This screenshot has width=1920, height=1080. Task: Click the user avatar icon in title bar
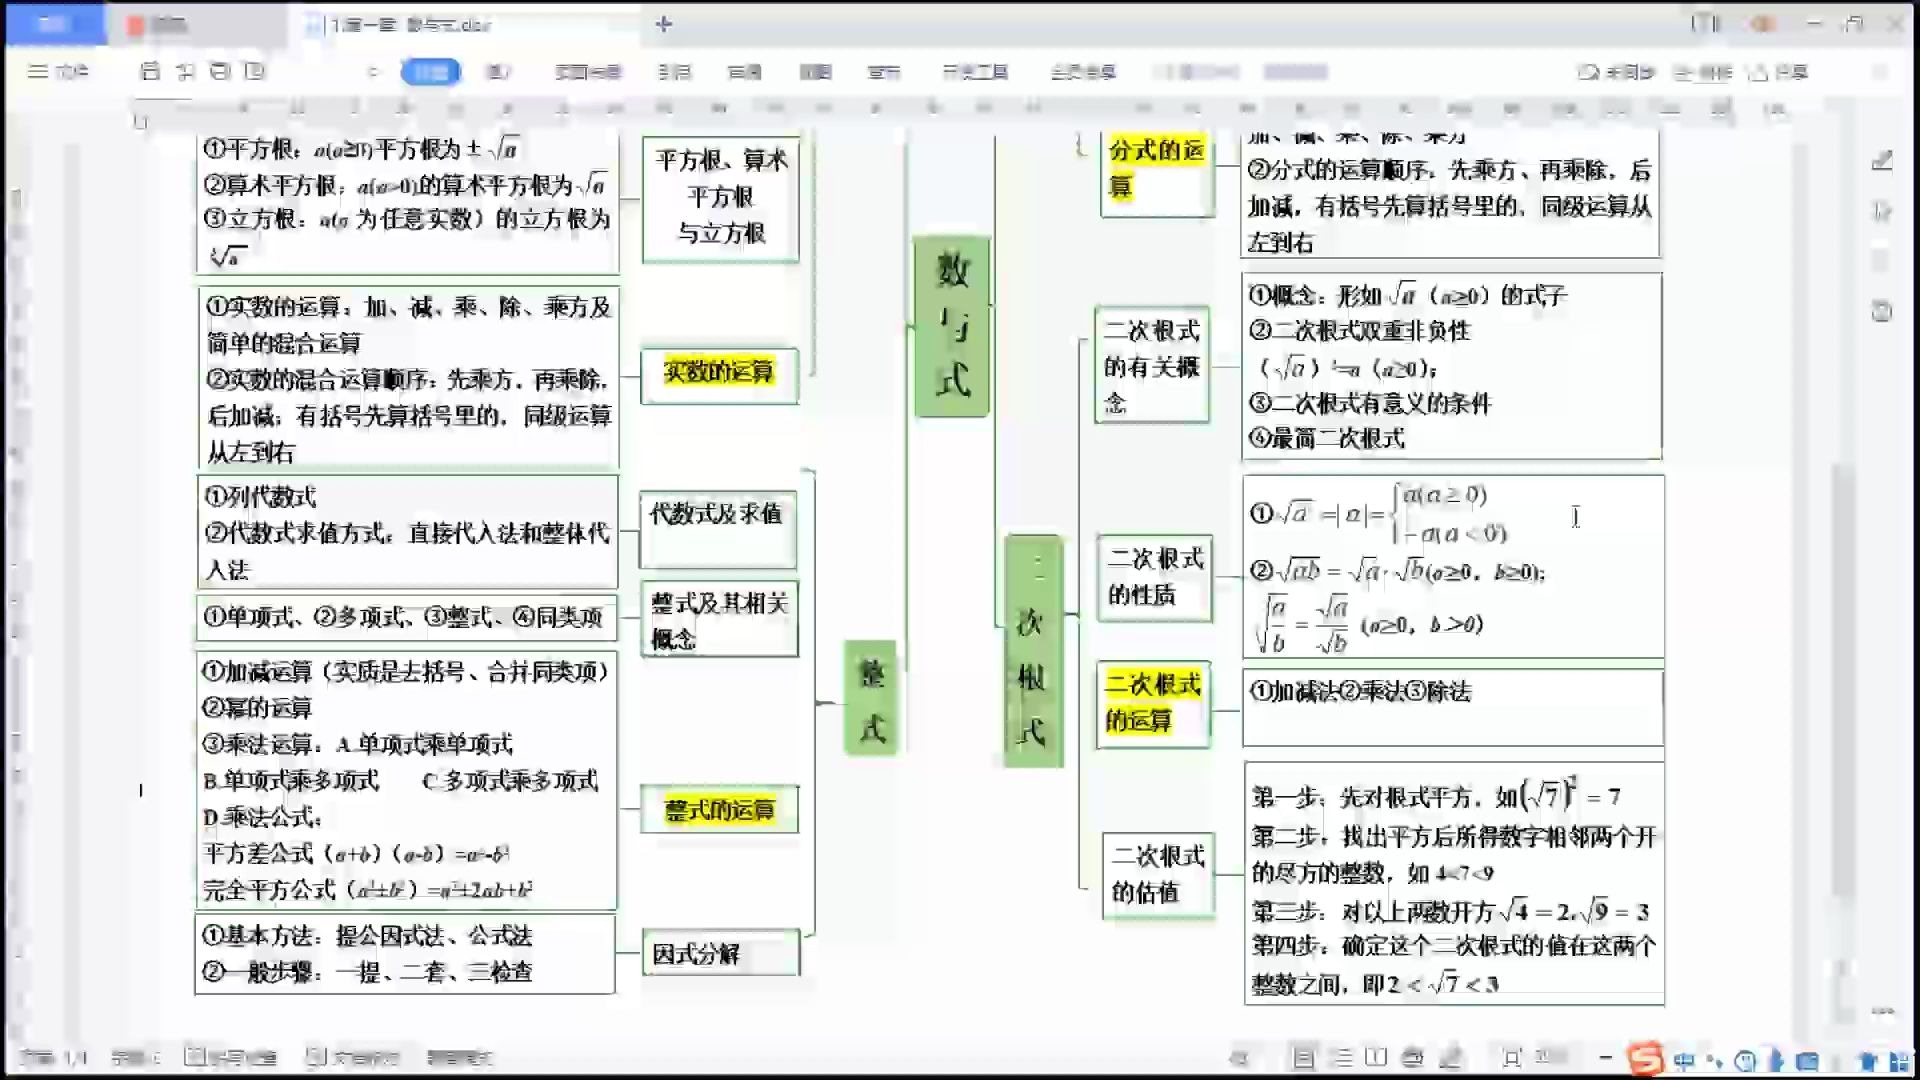(x=1763, y=24)
